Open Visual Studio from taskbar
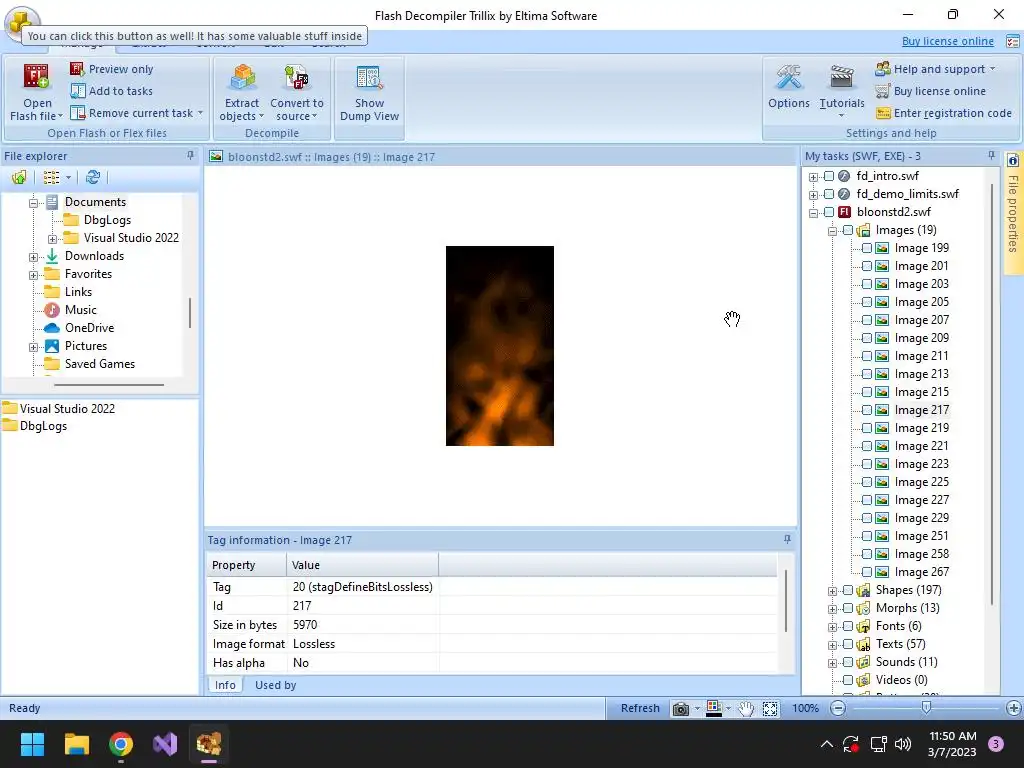Image resolution: width=1024 pixels, height=768 pixels. (x=165, y=744)
